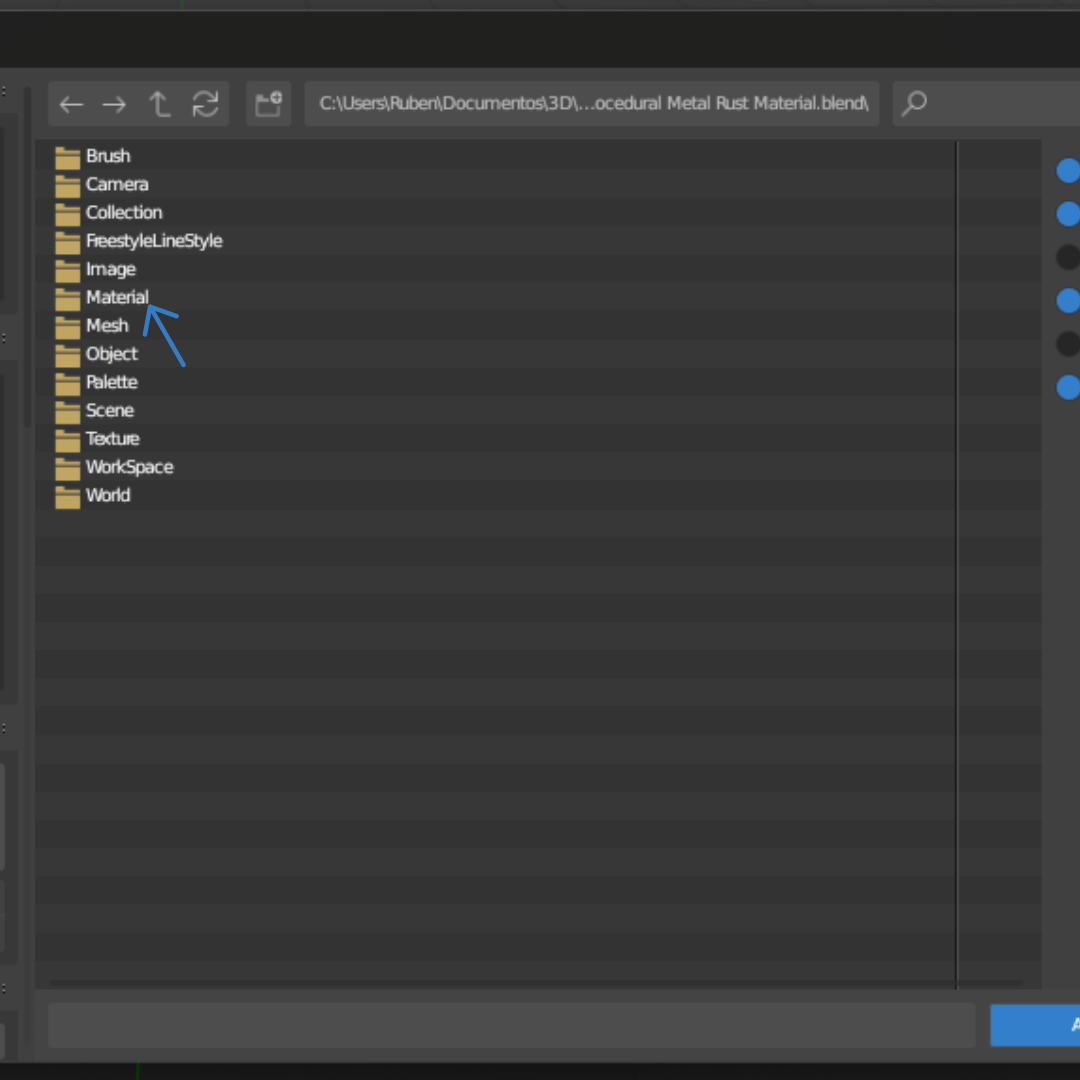Go up to the parent directory

tap(159, 104)
